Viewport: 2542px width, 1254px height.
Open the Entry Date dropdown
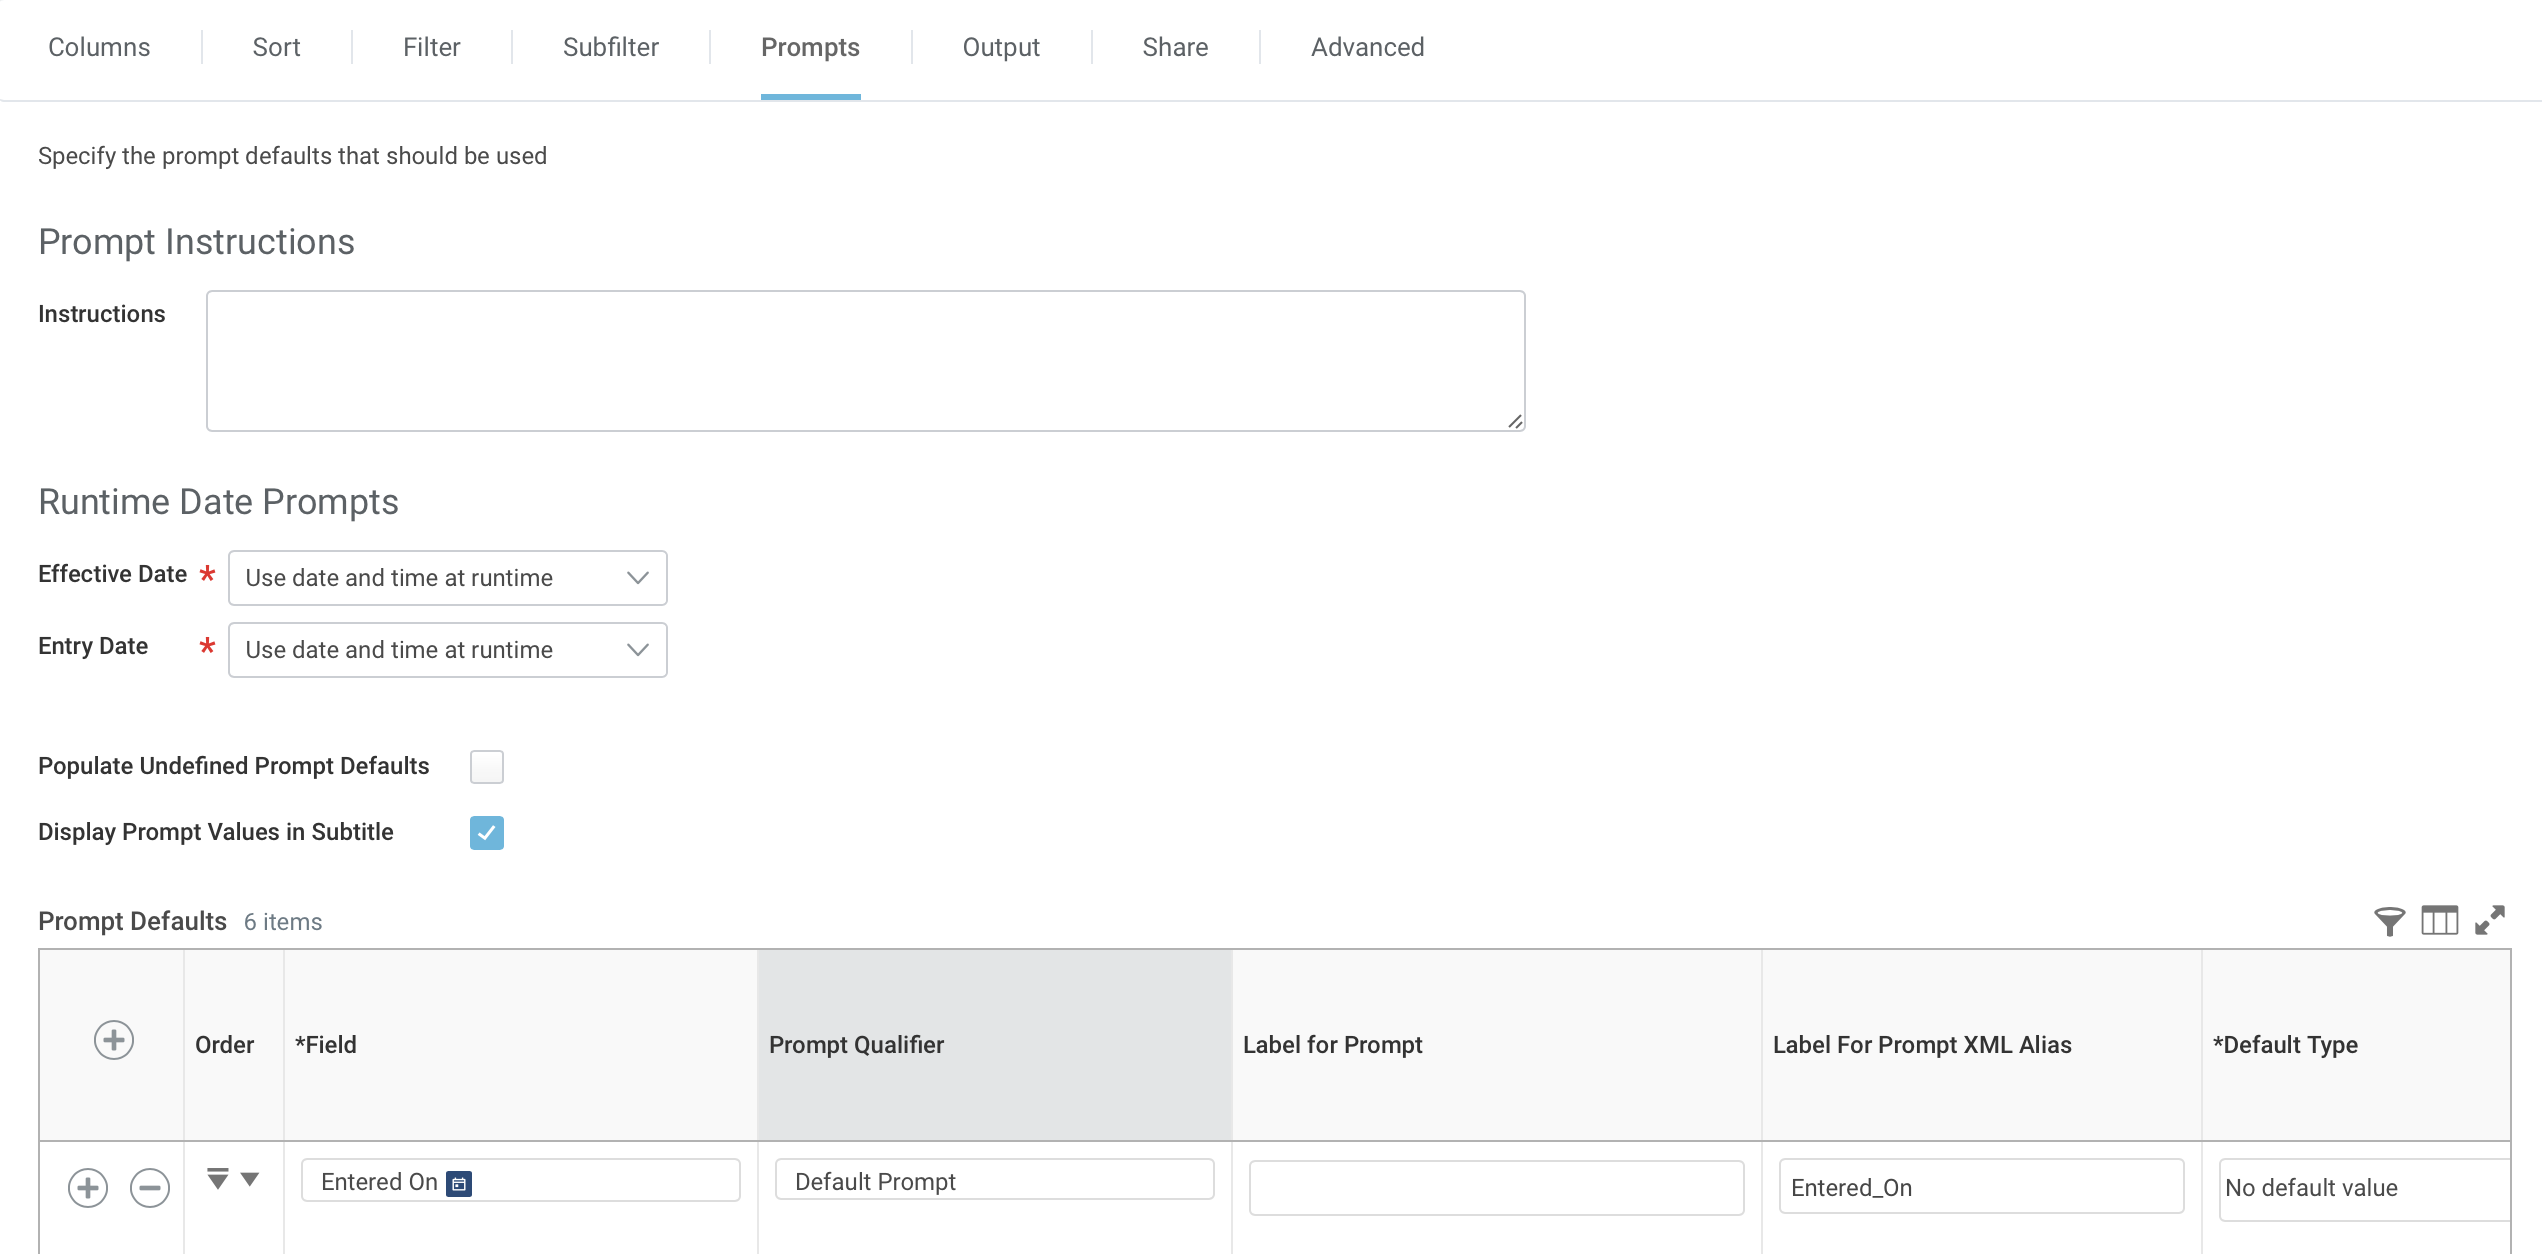[447, 650]
